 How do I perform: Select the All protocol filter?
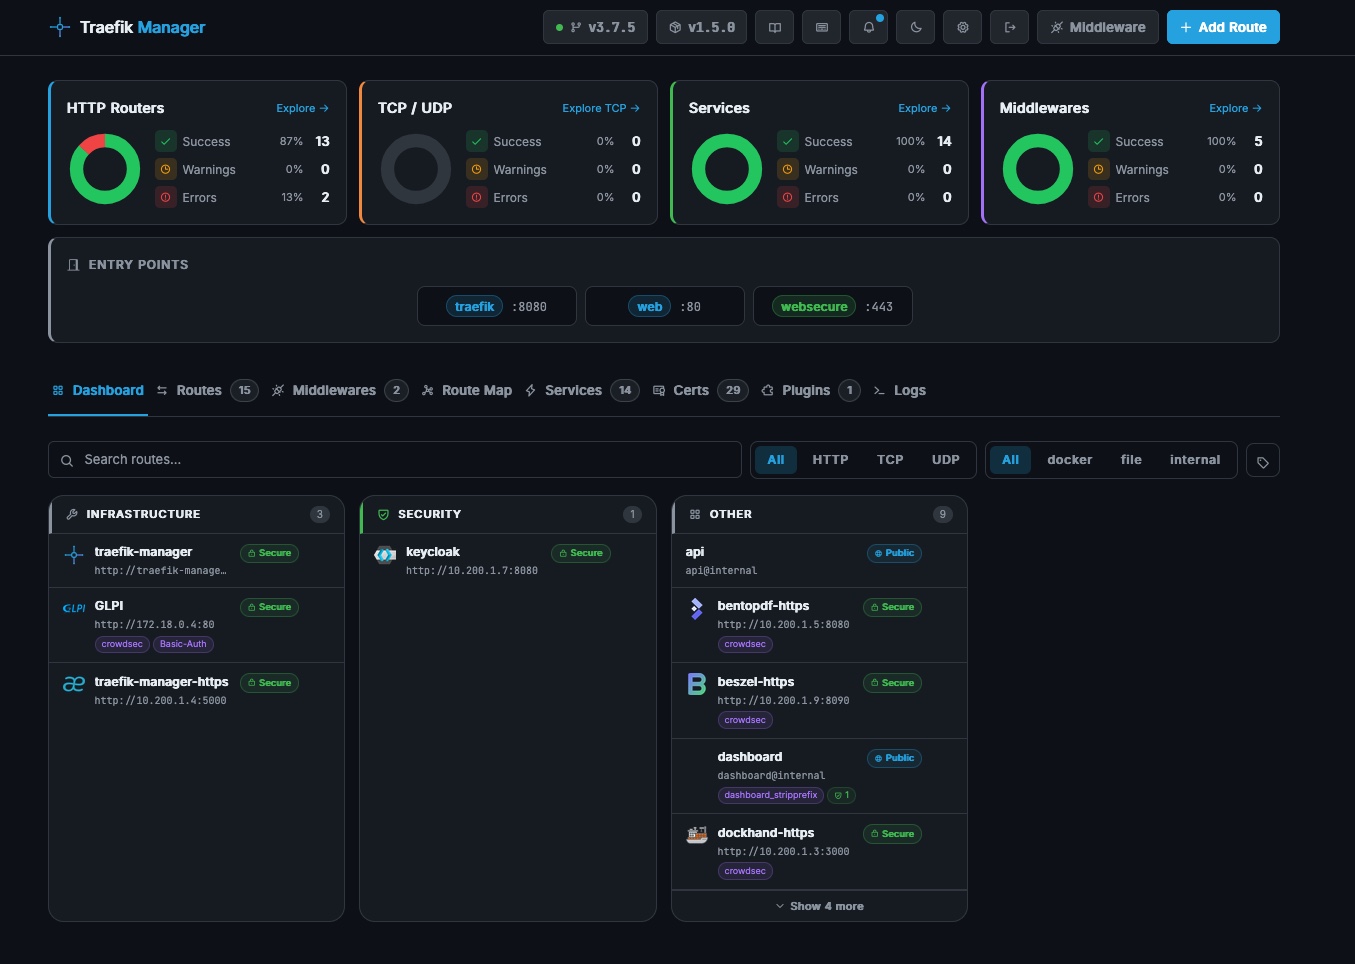click(x=776, y=460)
